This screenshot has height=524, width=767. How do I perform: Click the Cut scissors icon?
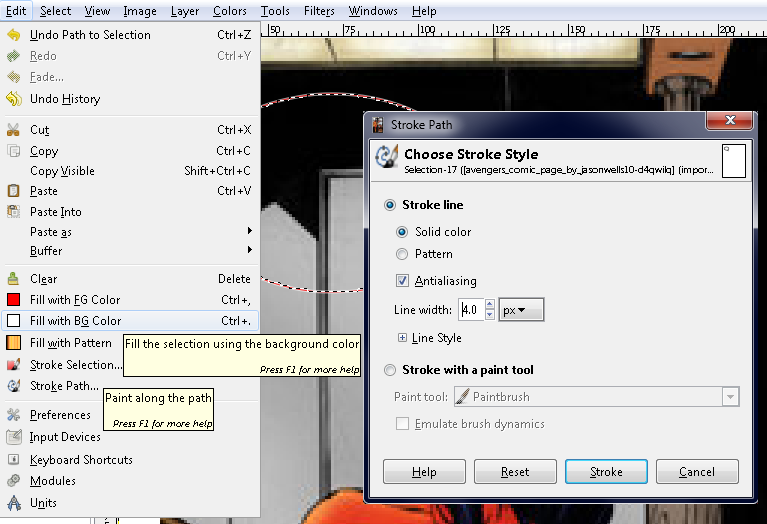click(14, 130)
